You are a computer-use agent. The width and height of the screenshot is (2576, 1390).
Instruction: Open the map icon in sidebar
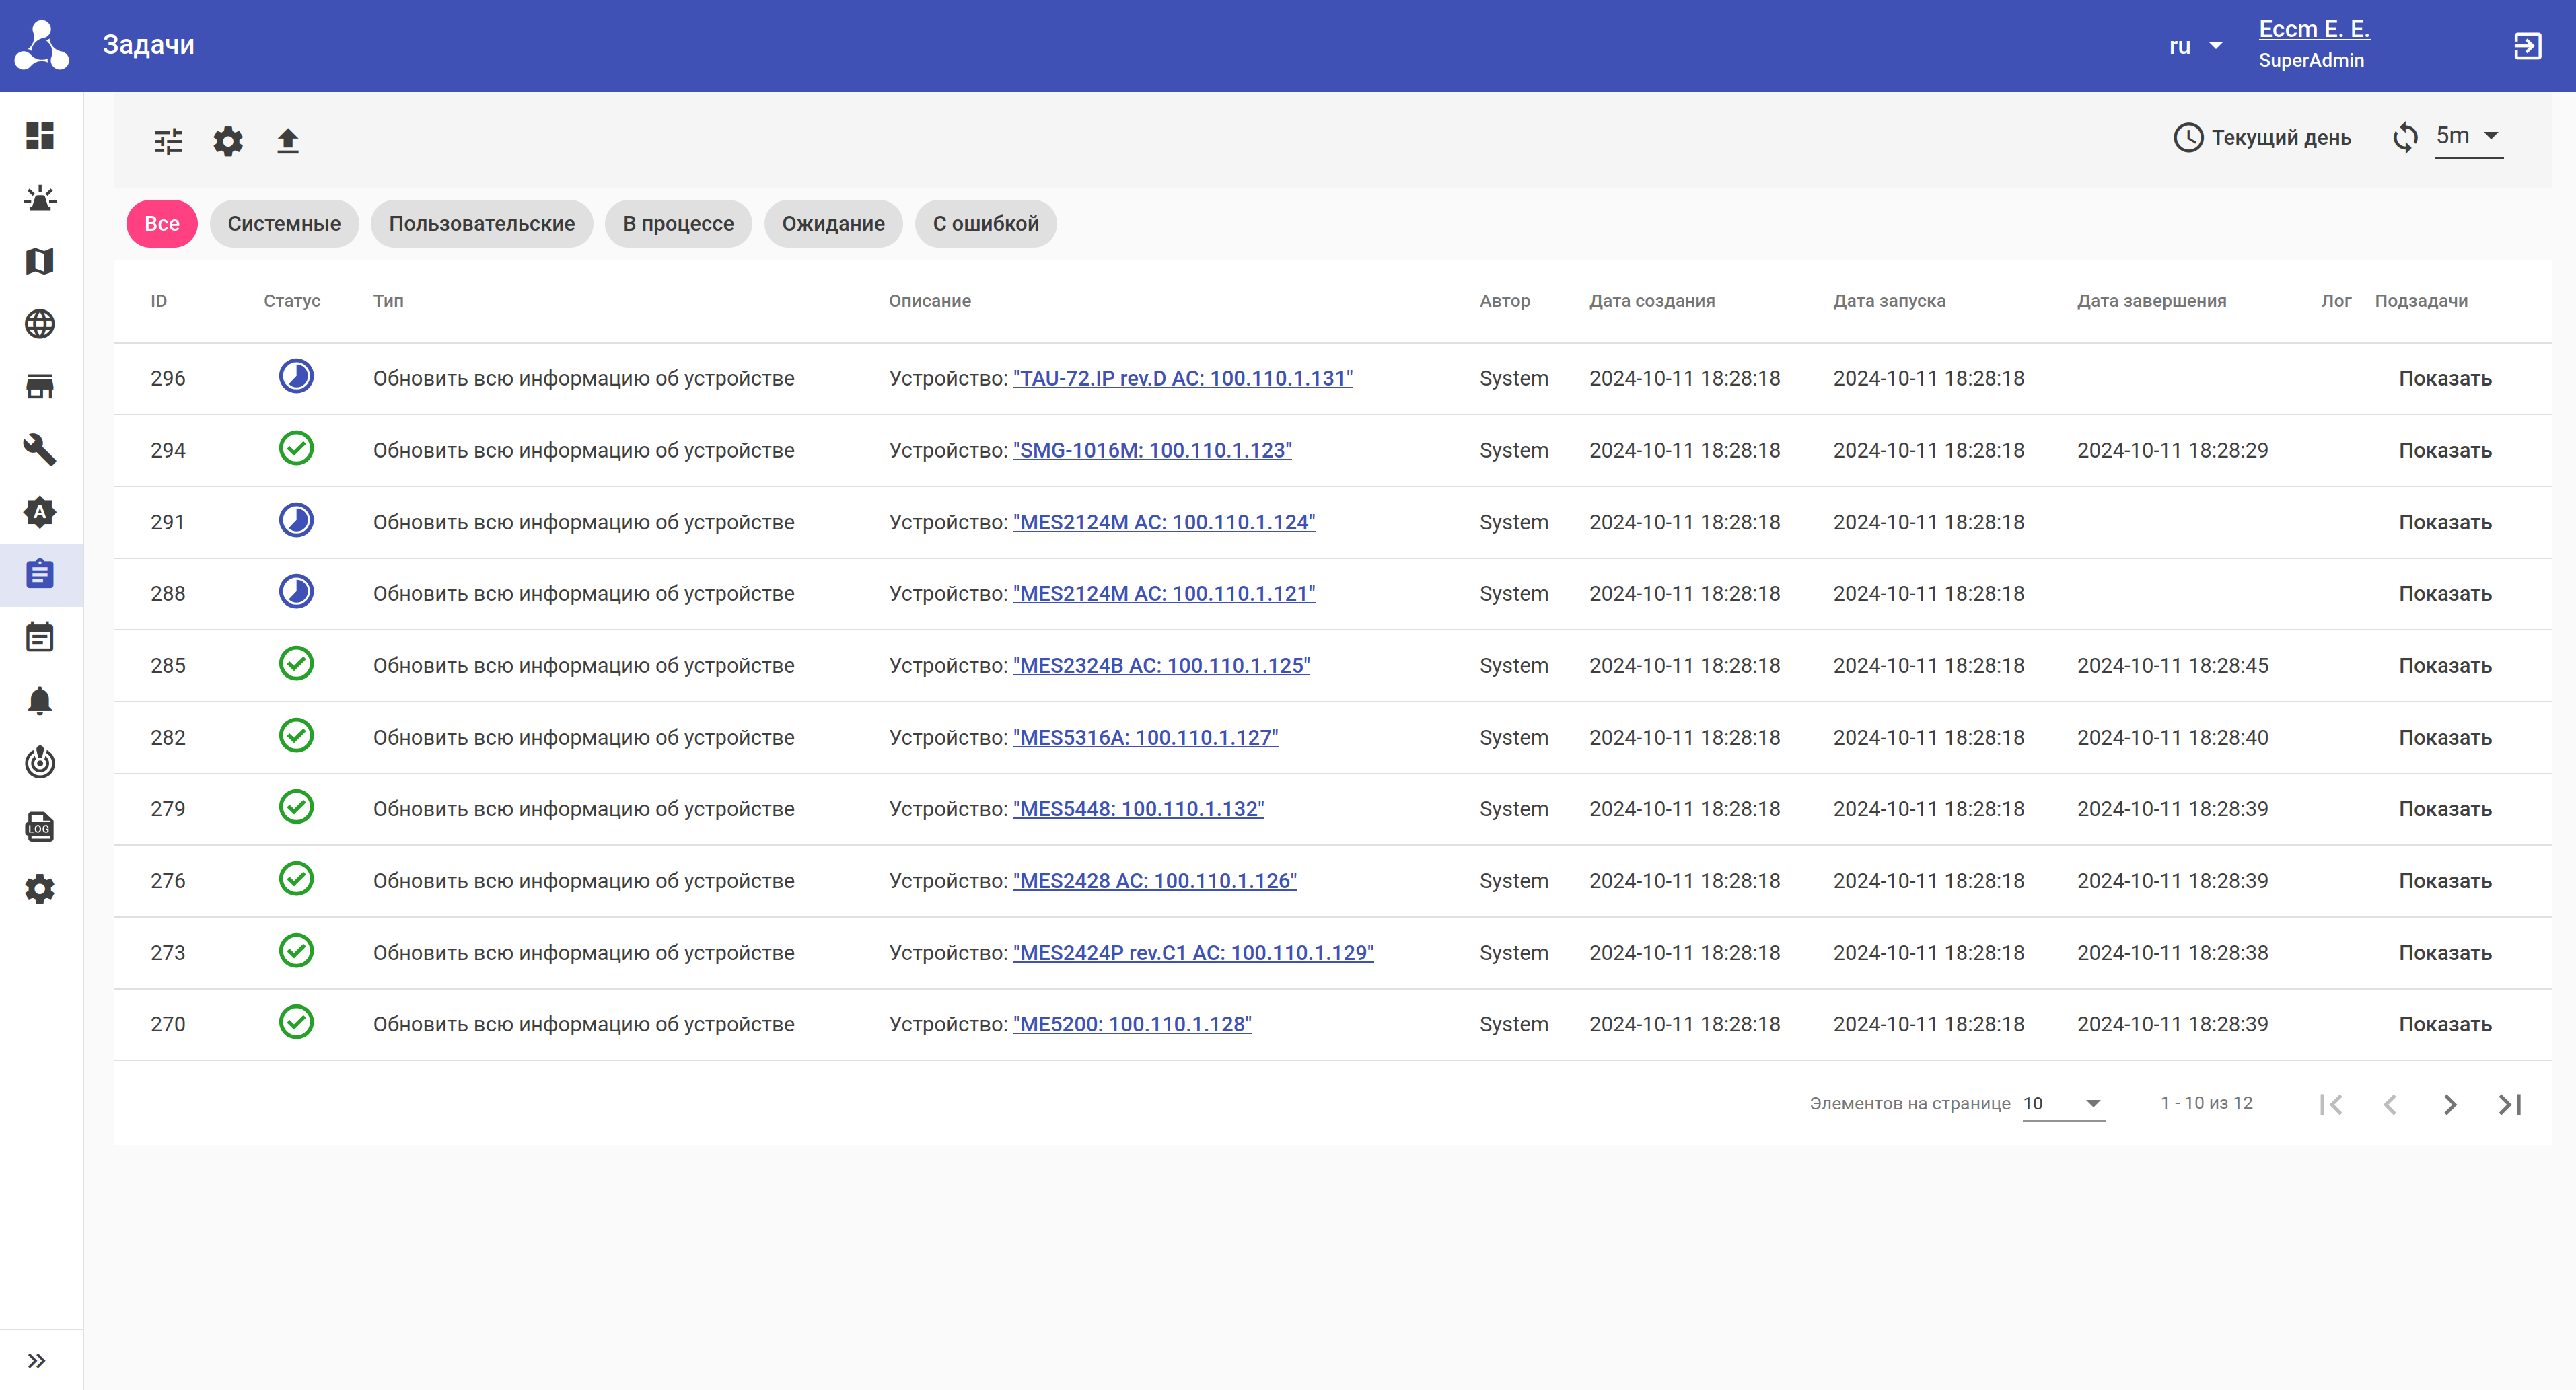coord(40,261)
